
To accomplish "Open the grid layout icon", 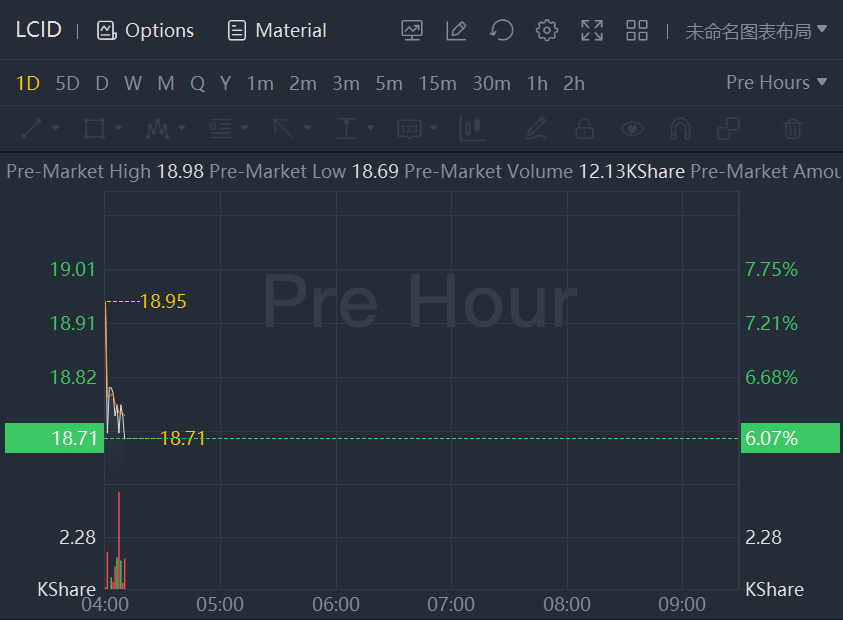I will (x=637, y=30).
